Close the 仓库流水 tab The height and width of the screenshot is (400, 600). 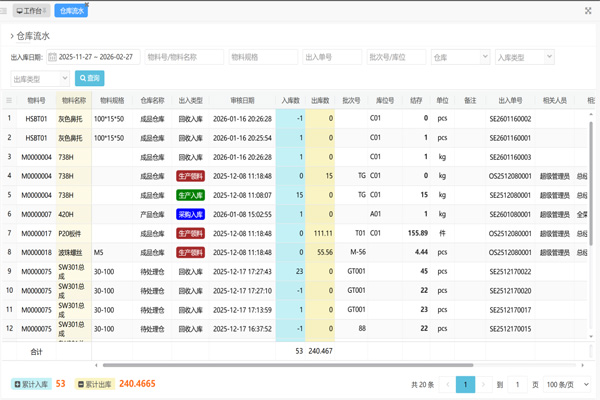click(x=86, y=5)
